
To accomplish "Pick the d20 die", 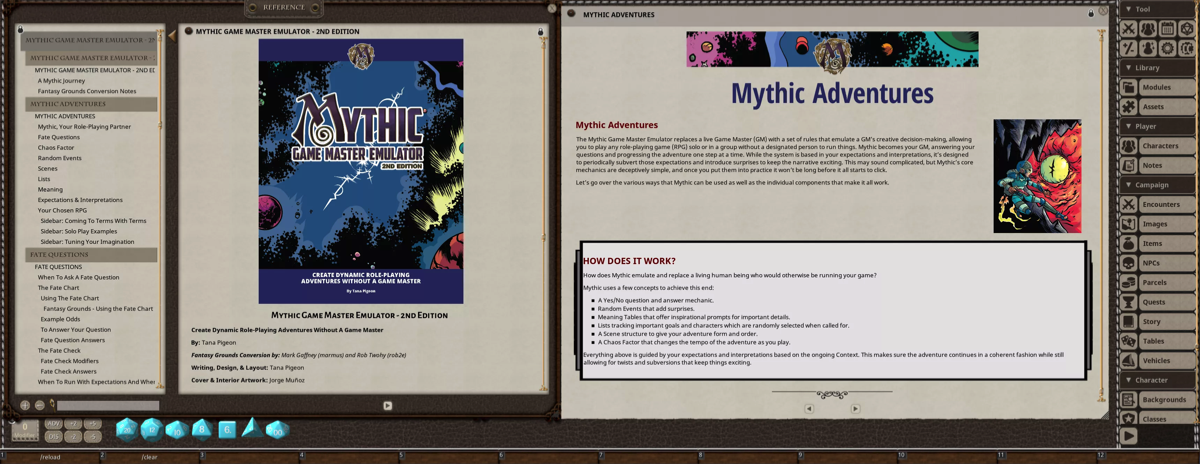I will point(127,430).
